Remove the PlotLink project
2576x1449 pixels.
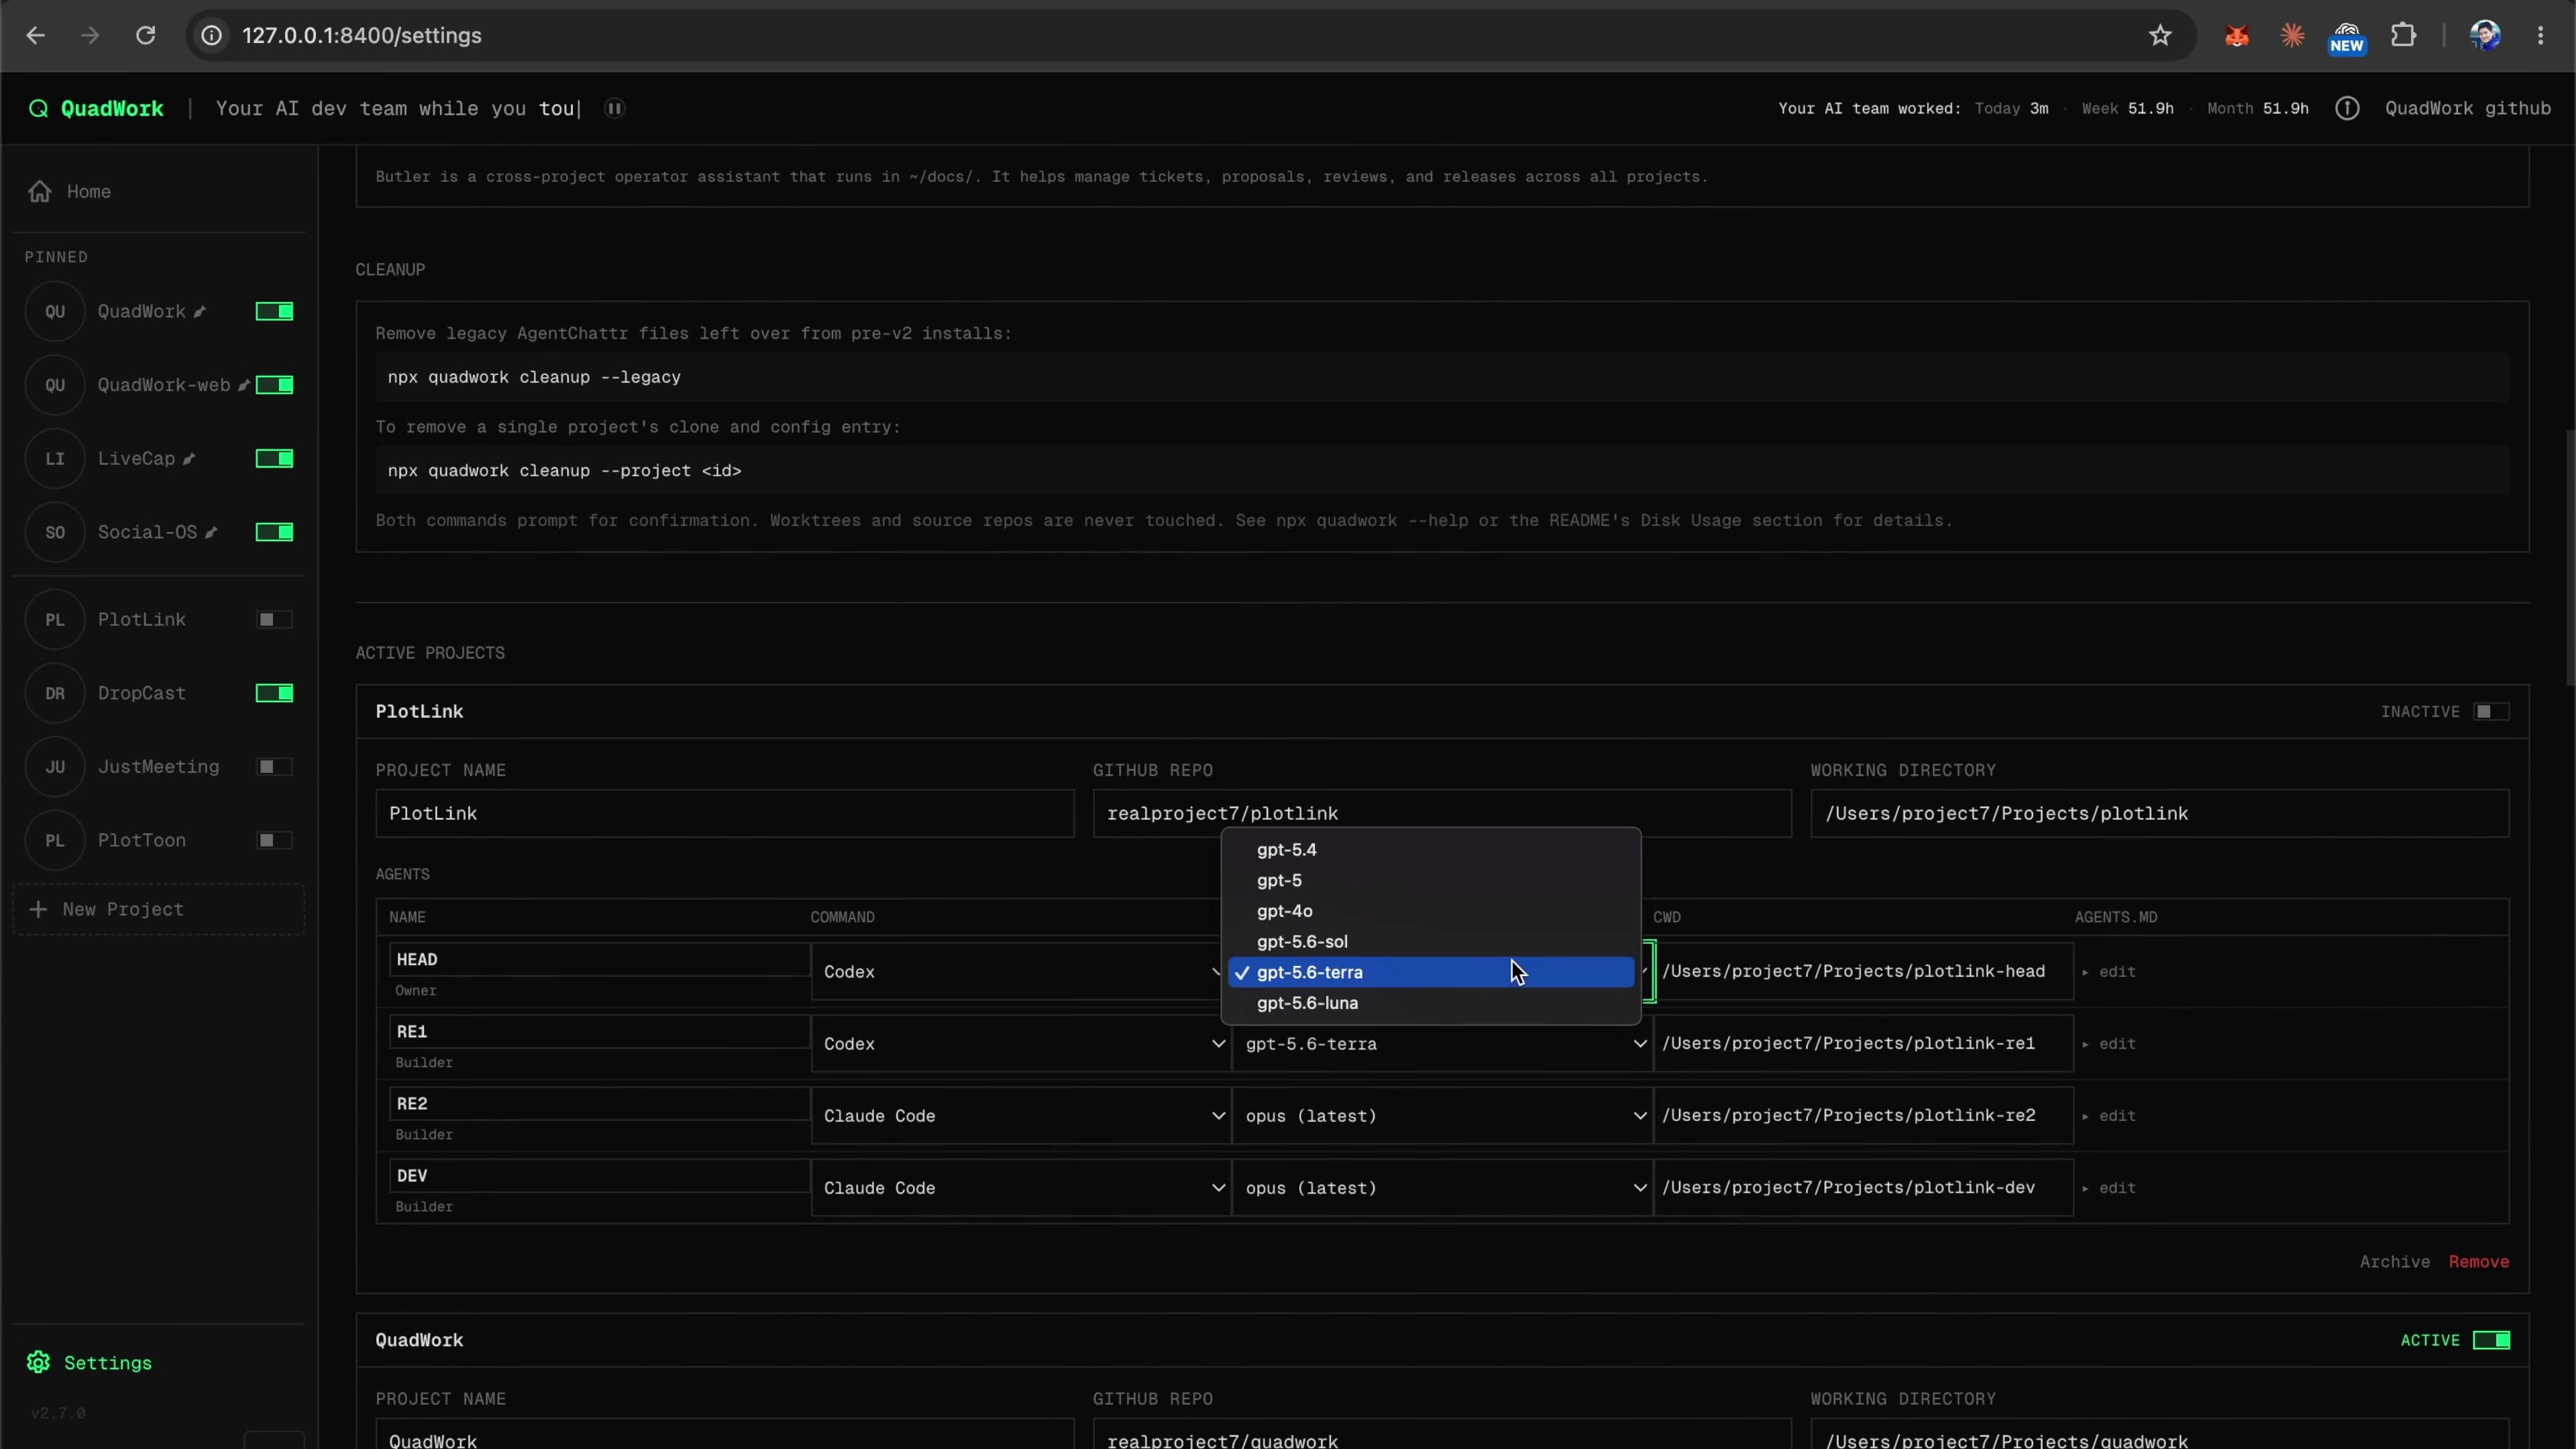(x=2478, y=1262)
